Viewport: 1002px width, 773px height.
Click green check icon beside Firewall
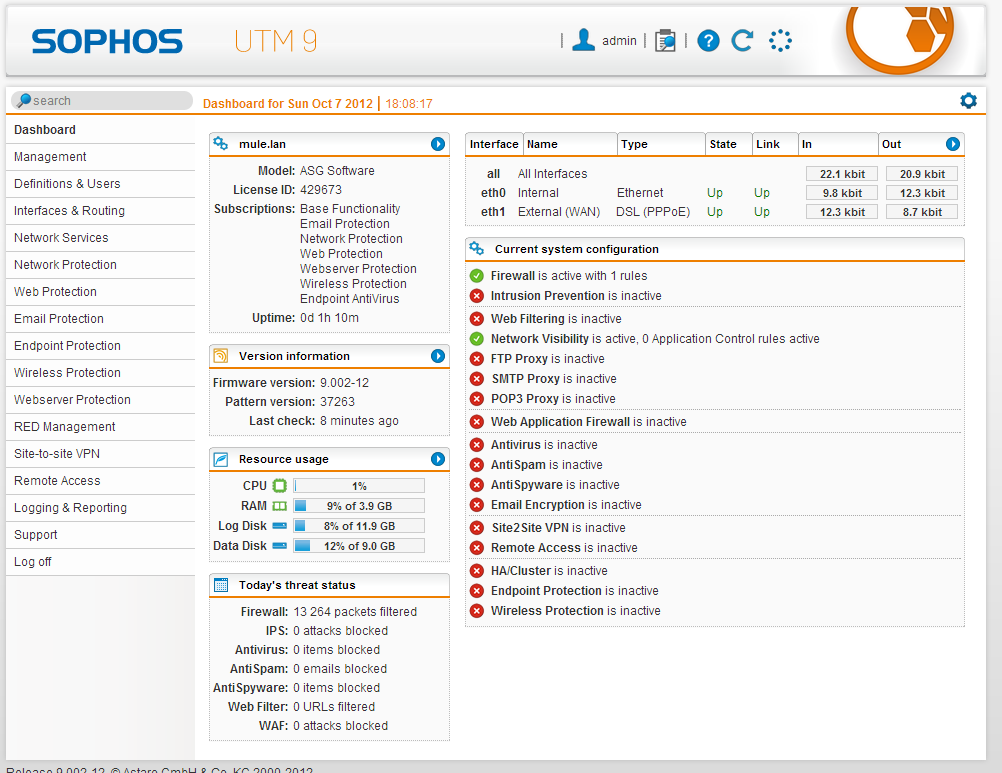477,276
